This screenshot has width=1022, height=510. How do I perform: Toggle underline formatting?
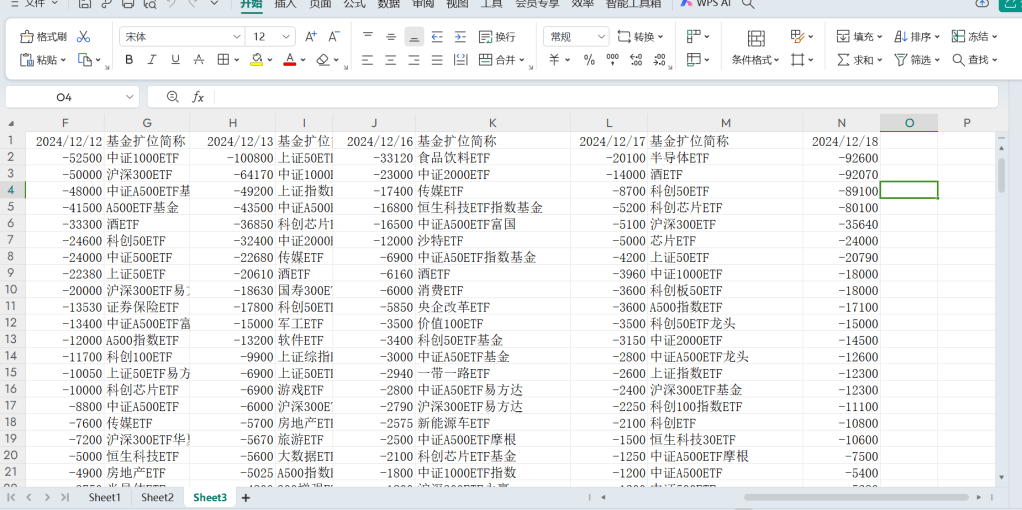(178, 60)
